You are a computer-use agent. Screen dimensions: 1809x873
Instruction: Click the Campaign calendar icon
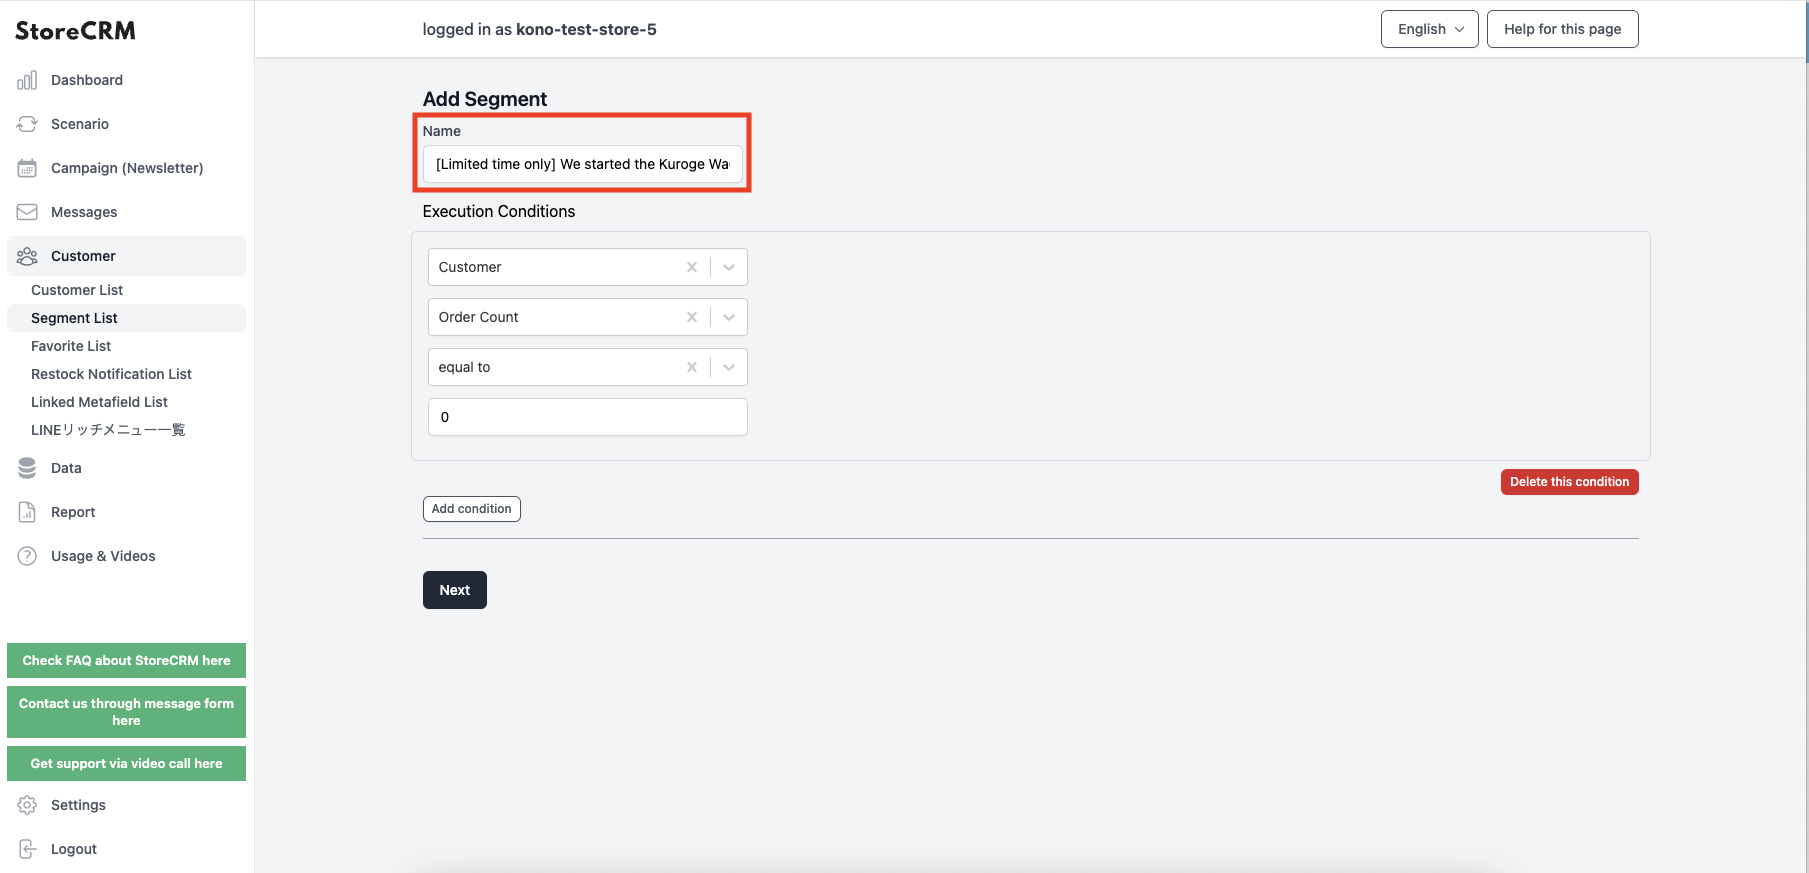point(27,168)
